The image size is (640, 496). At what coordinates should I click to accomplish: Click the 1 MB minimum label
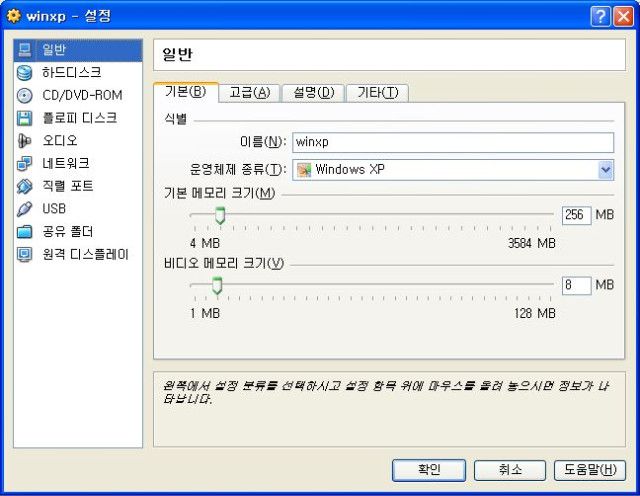[x=205, y=314]
